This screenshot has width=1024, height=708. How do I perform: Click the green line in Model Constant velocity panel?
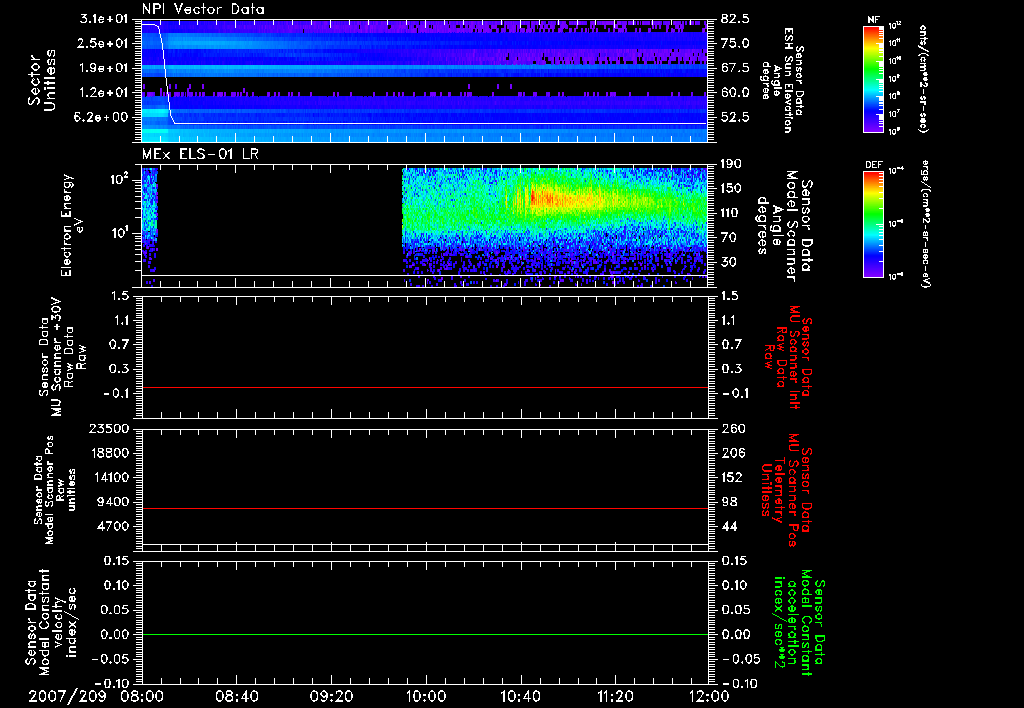pyautogui.click(x=424, y=635)
